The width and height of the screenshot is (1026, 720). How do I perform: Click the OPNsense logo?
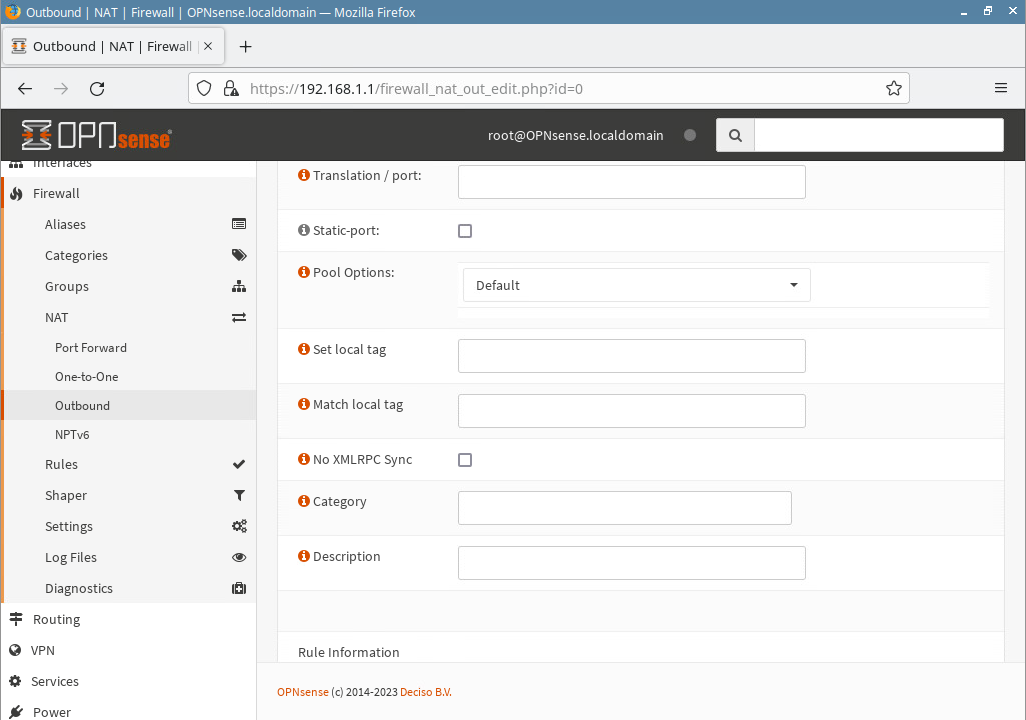[x=96, y=135]
